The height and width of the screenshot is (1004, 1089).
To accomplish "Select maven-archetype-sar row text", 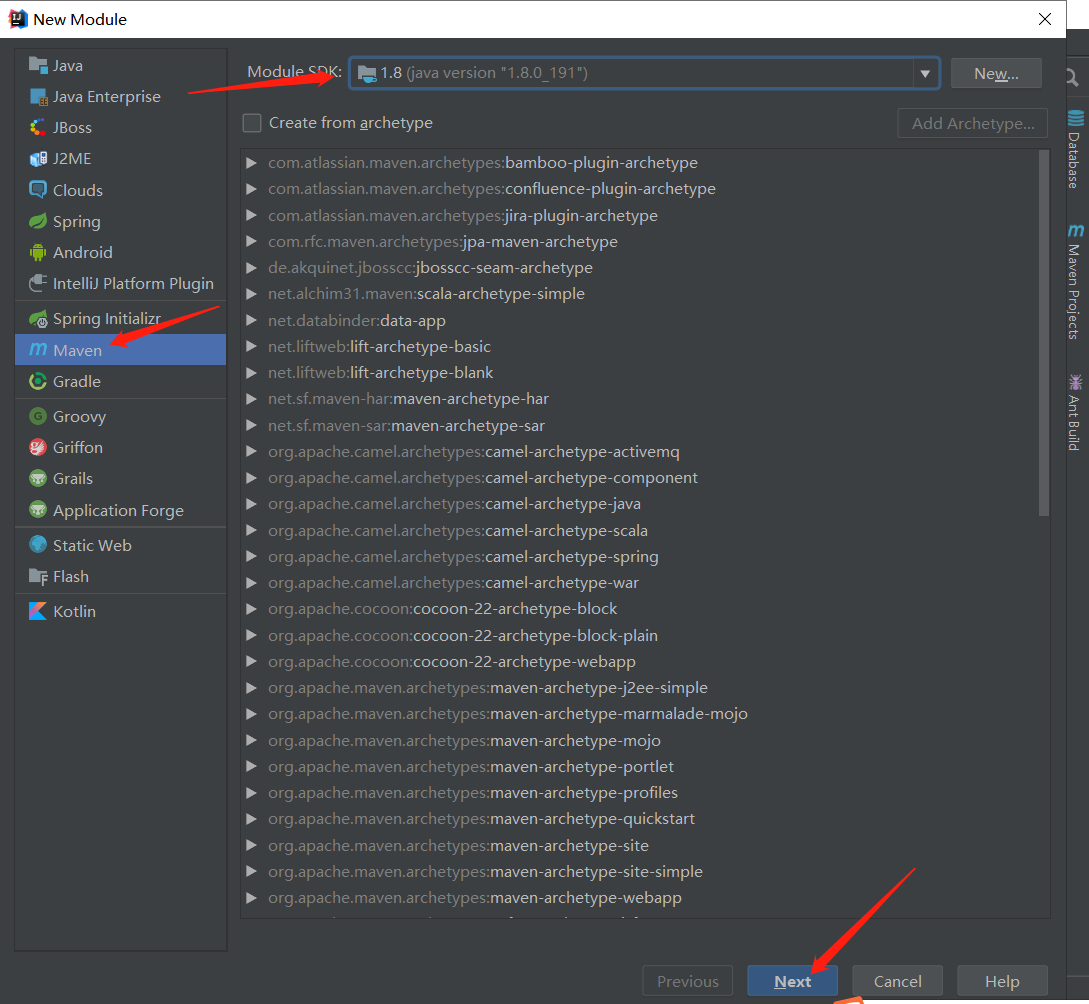I will [x=406, y=426].
